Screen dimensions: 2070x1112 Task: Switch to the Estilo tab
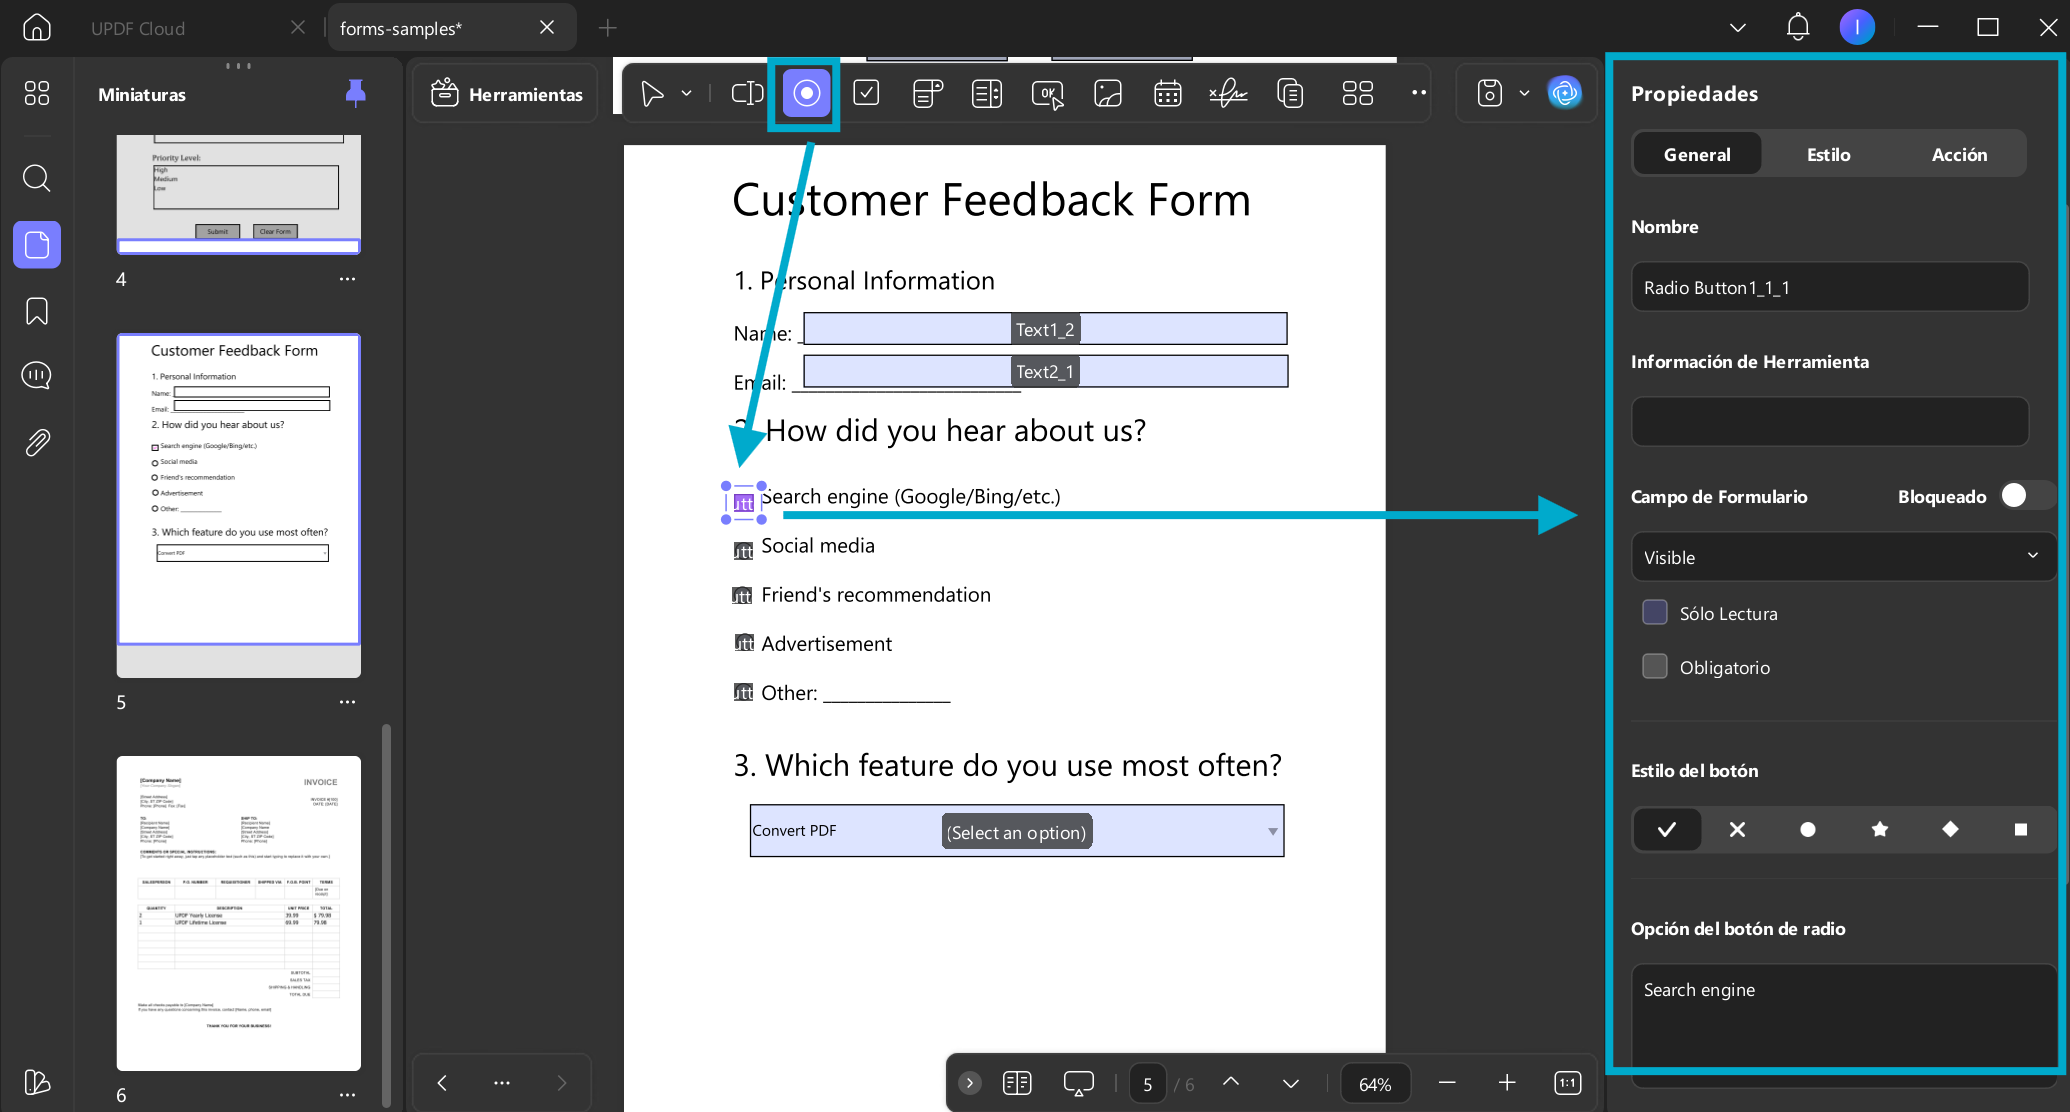click(x=1828, y=155)
